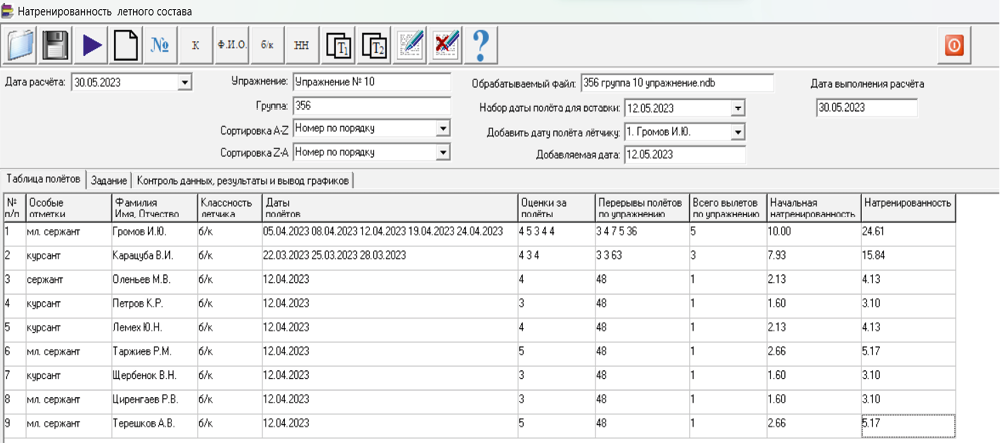
Task: Click the breaks cell 3 4 7 5 36
Action: 643,233
